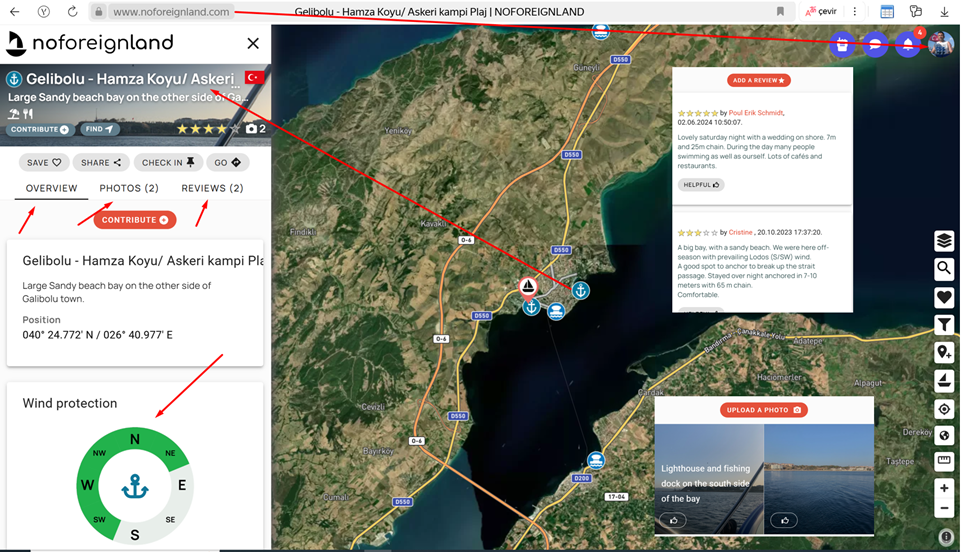Click the SHARE button

(x=101, y=162)
